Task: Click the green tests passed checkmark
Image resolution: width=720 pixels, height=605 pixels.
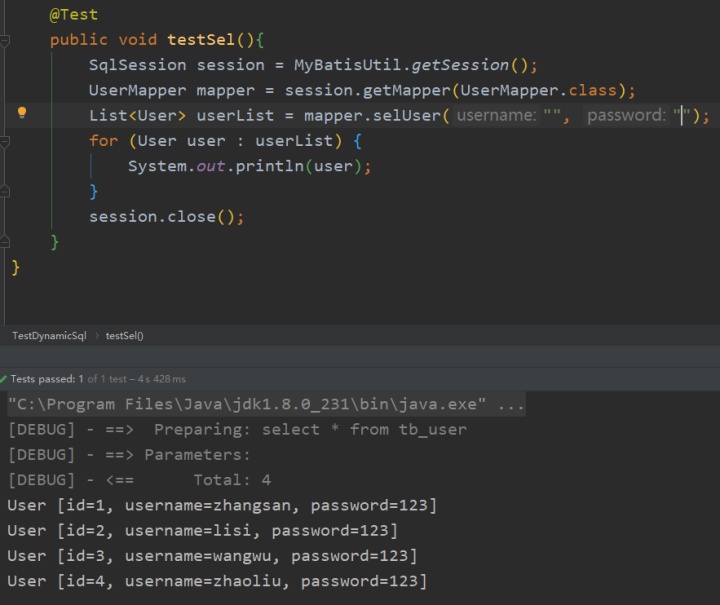Action: point(4,379)
